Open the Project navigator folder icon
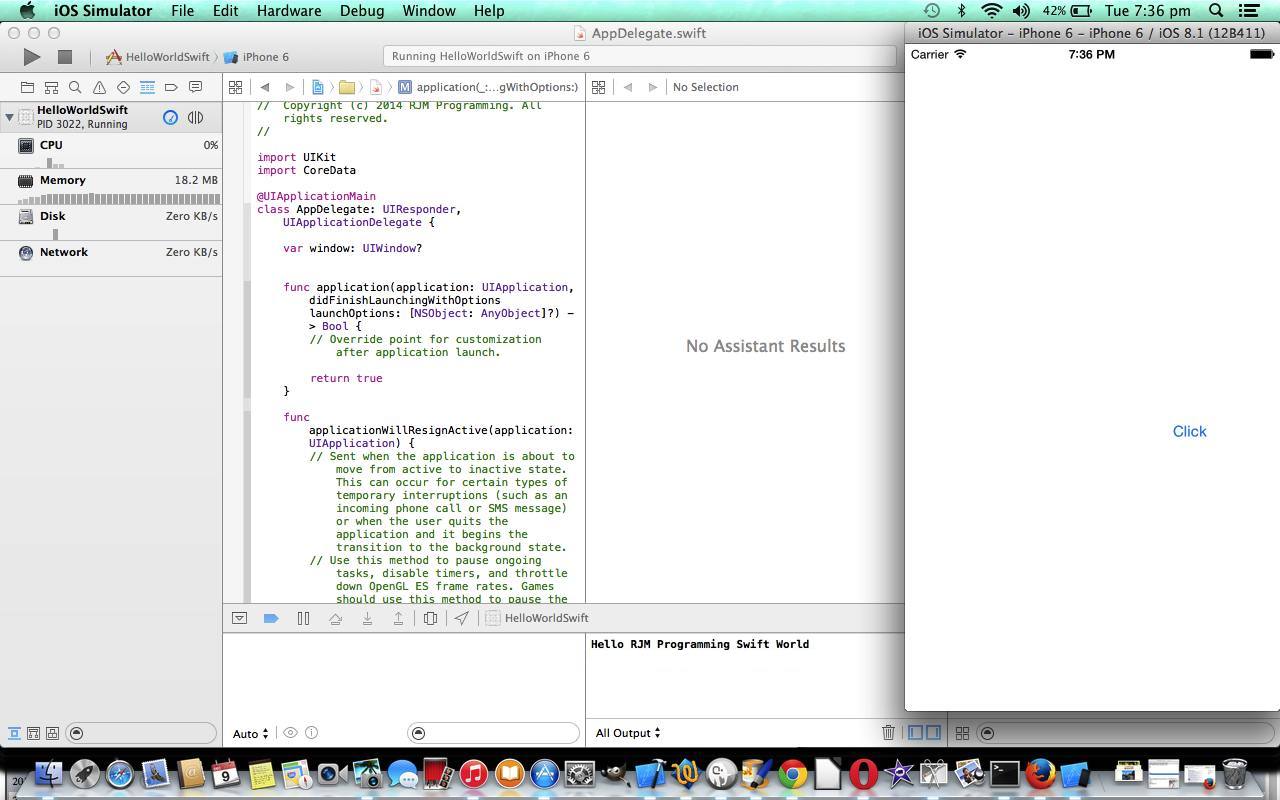Image resolution: width=1280 pixels, height=800 pixels. [27, 87]
